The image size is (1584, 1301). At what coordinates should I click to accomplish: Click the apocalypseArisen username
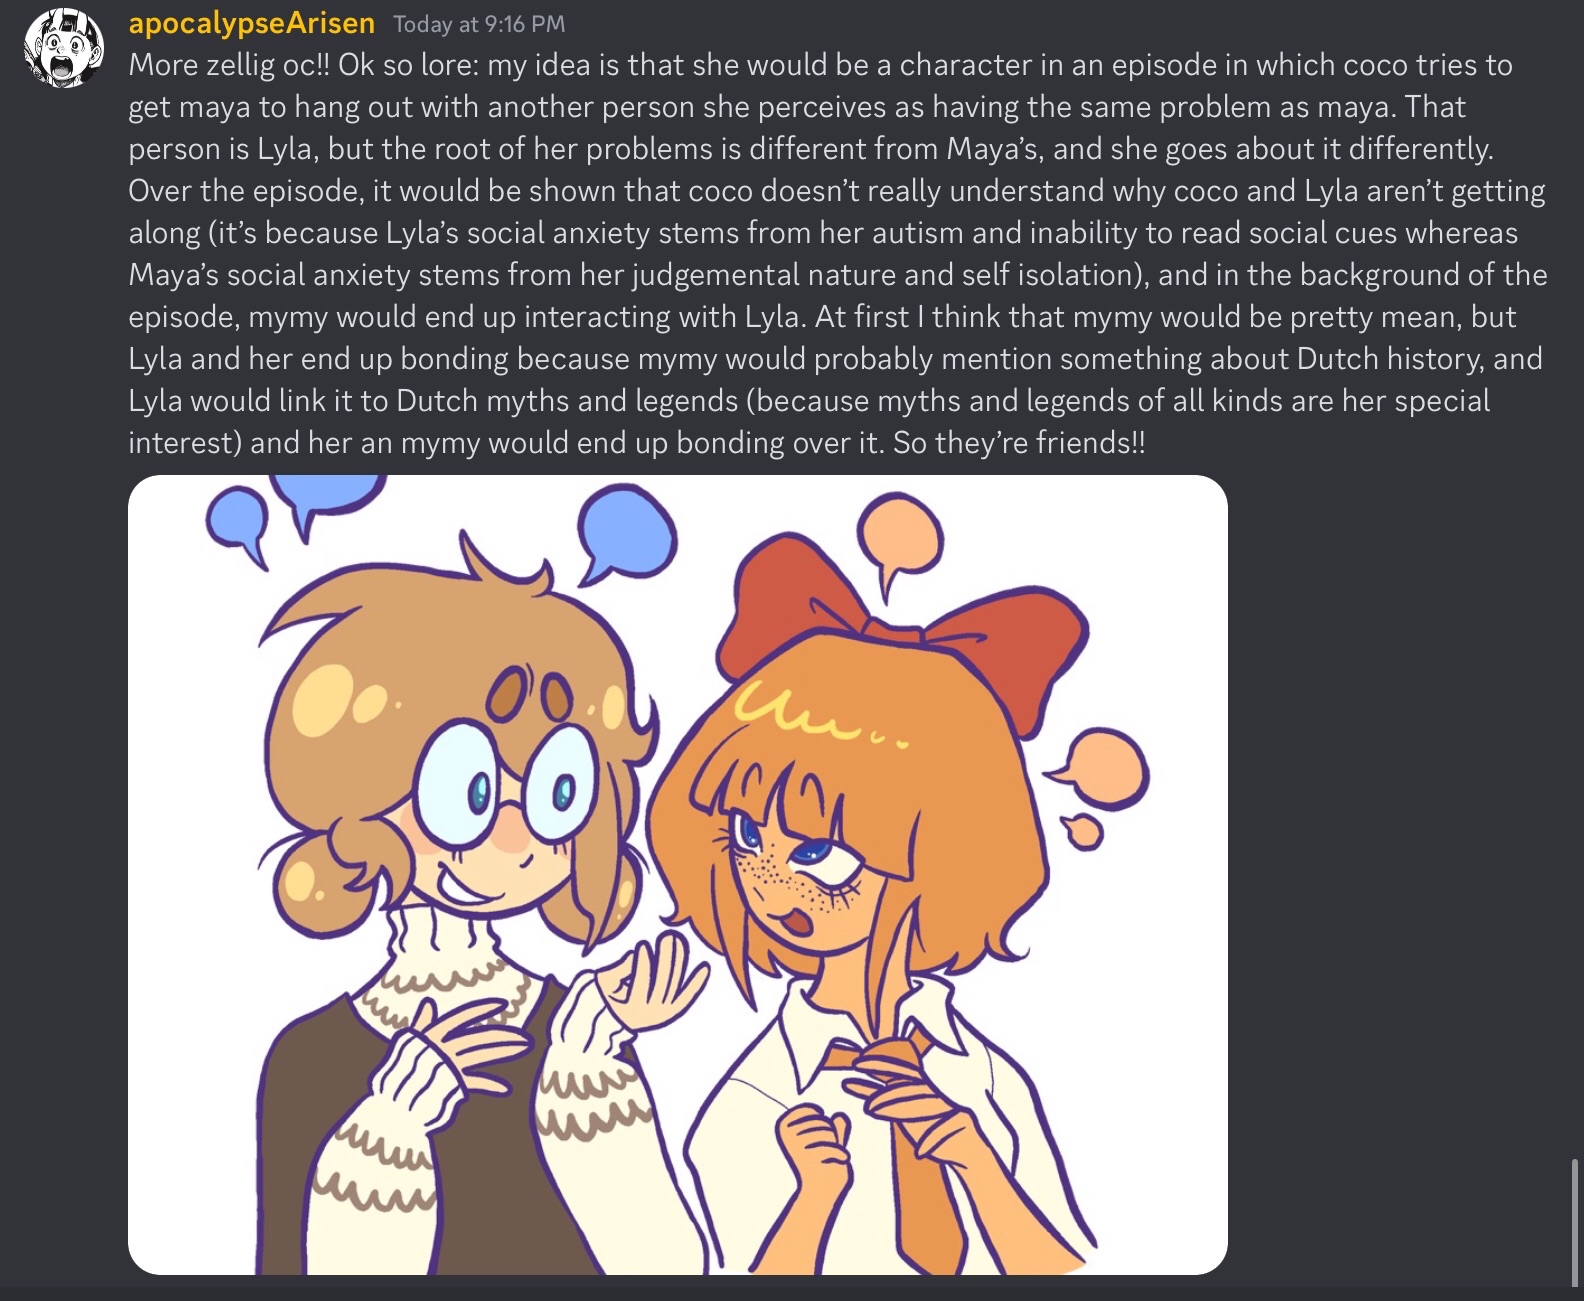coord(252,23)
